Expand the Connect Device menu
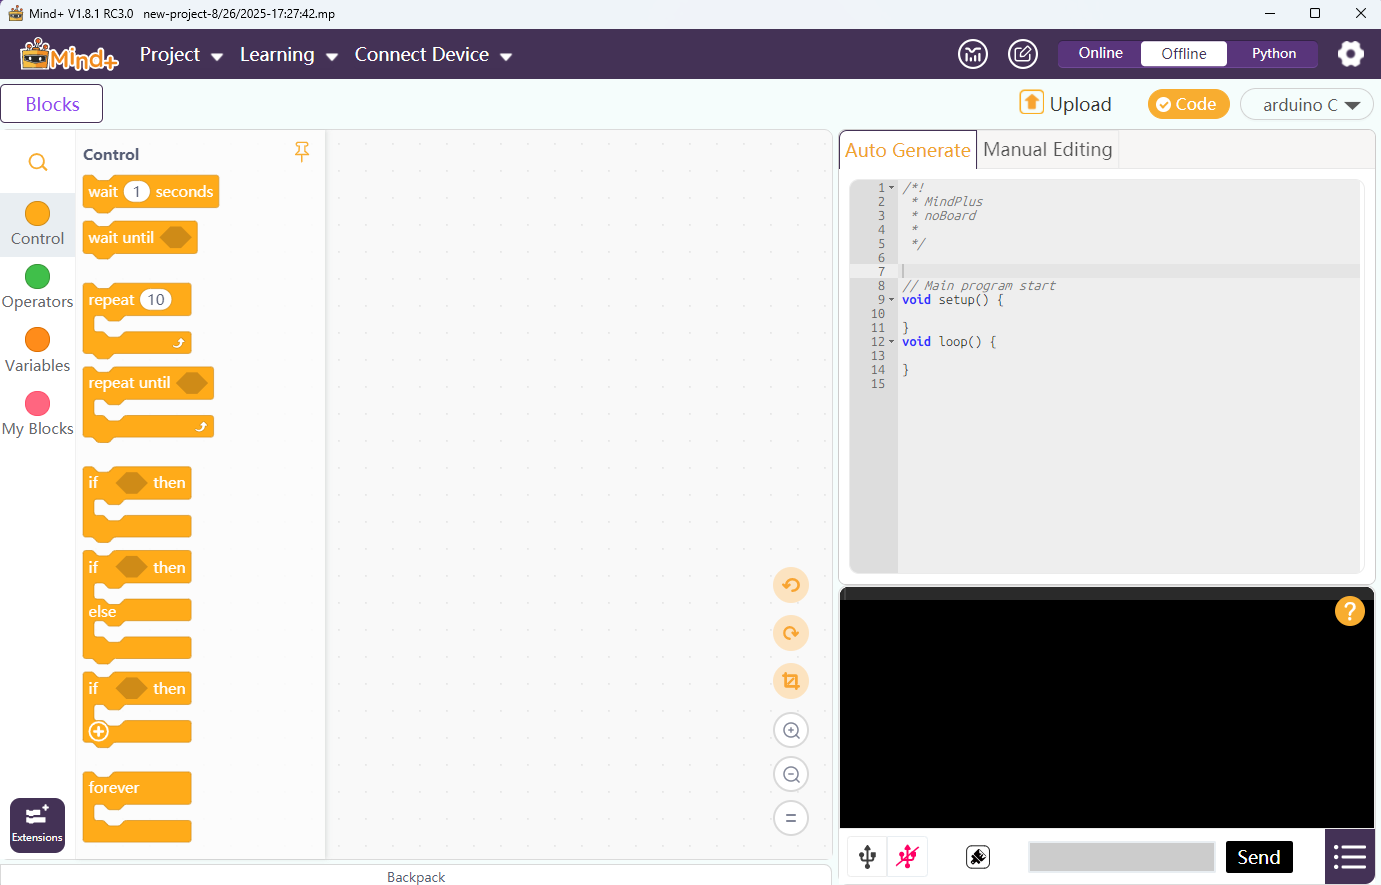Viewport: 1381px width, 885px height. 433,55
